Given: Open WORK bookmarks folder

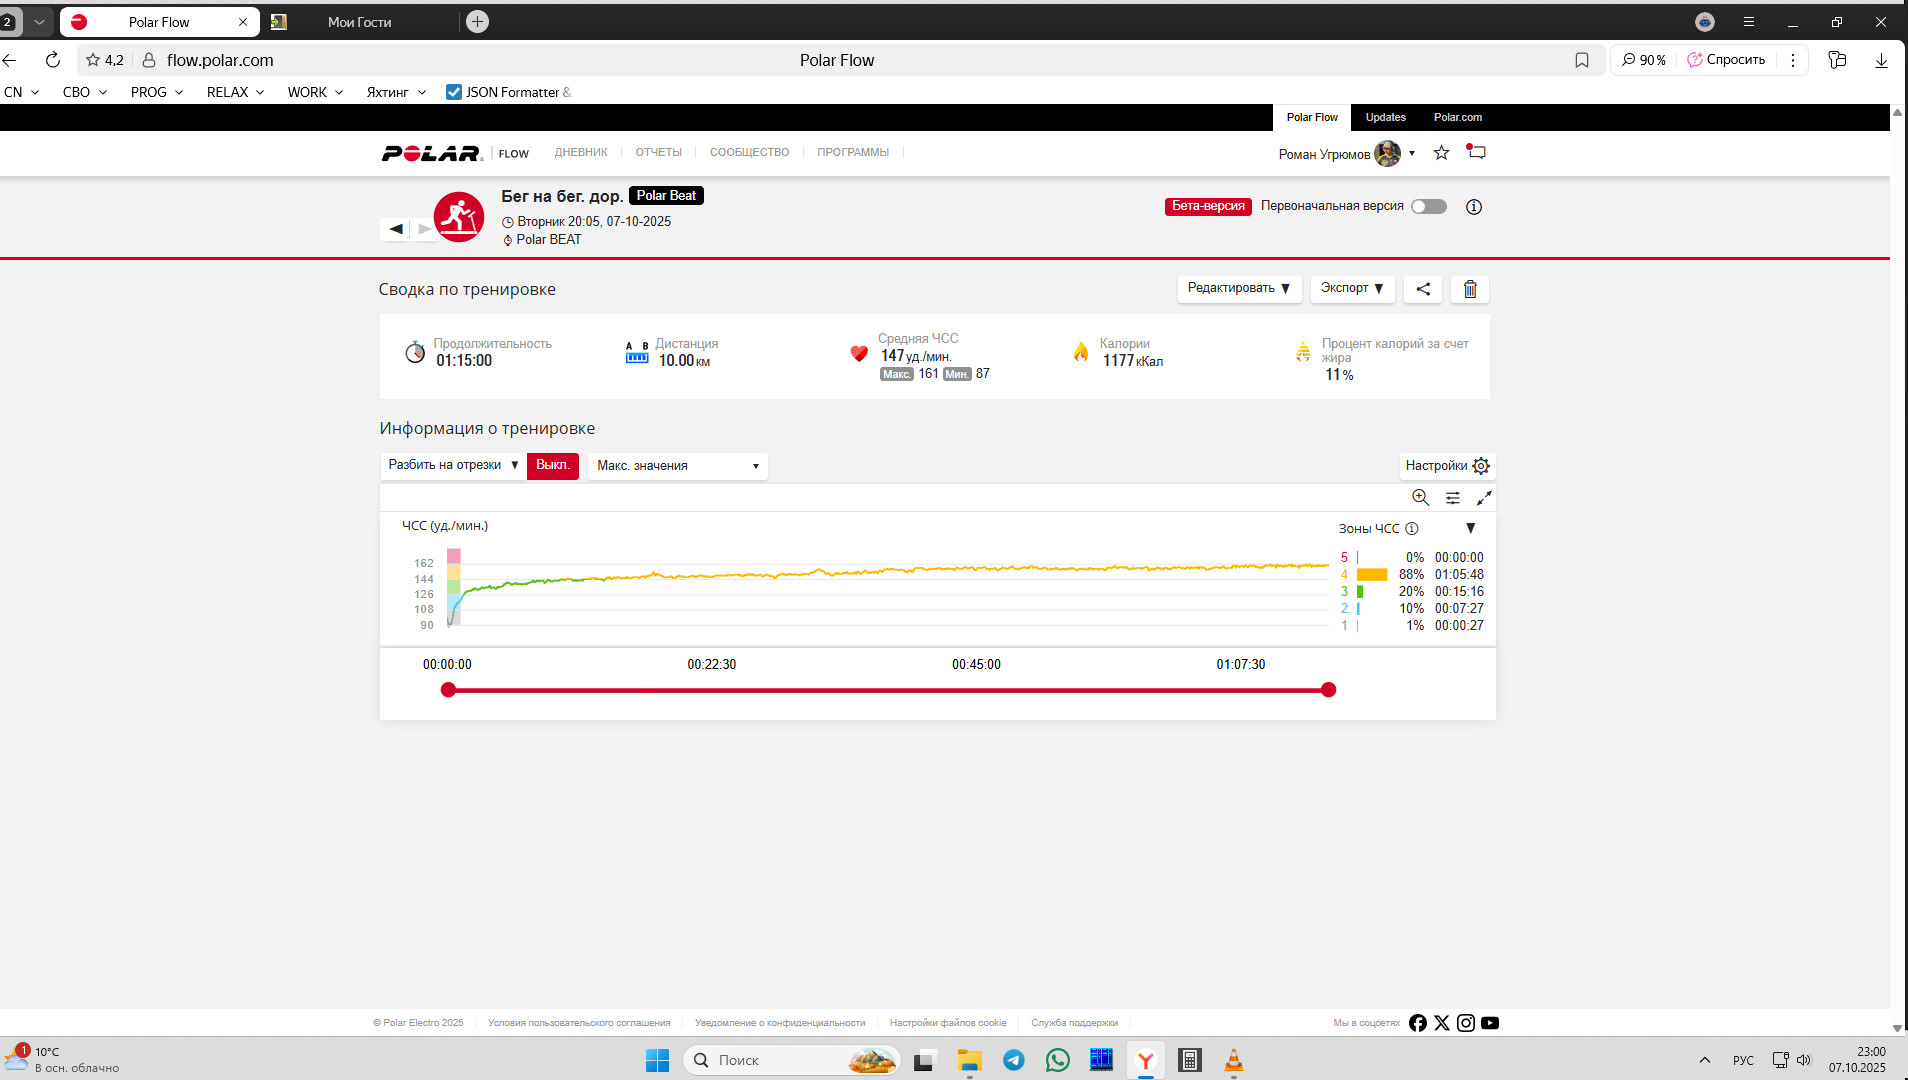Looking at the screenshot, I should pos(316,92).
